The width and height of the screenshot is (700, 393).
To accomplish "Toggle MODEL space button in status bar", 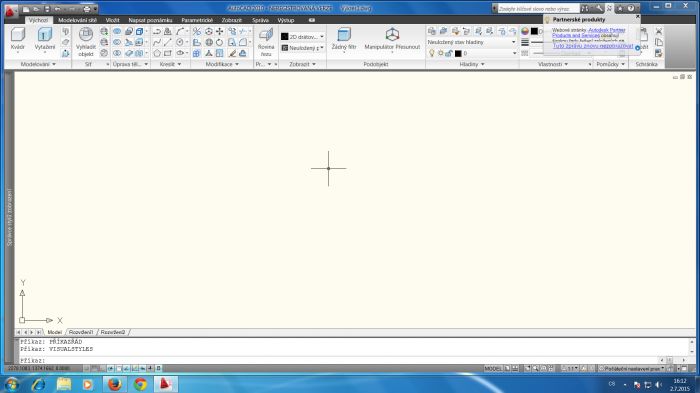I will click(493, 368).
